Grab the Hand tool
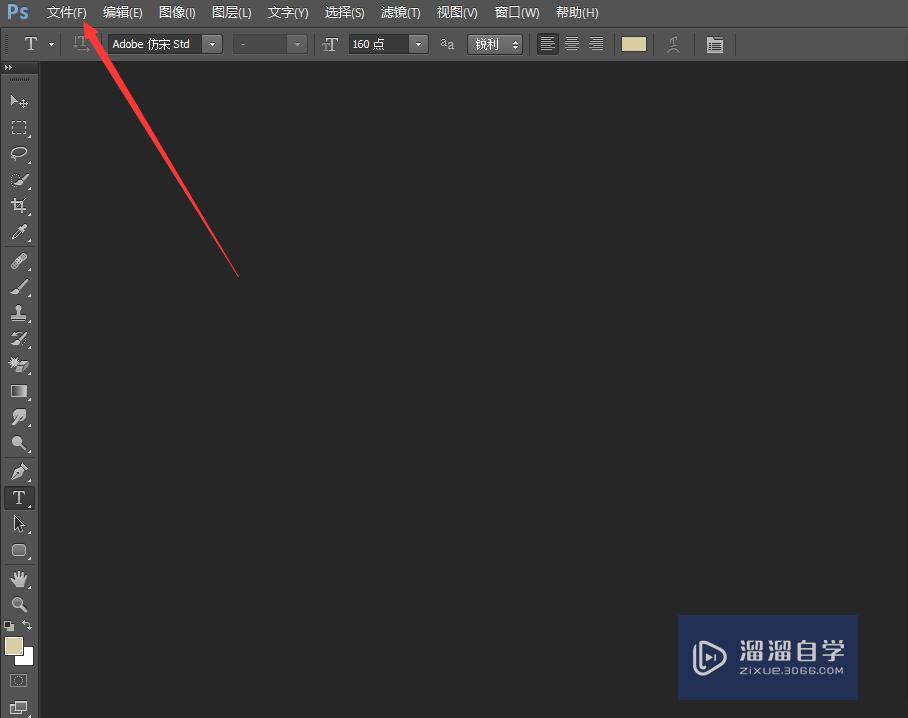Screen dimensions: 908x718 pos(19,578)
